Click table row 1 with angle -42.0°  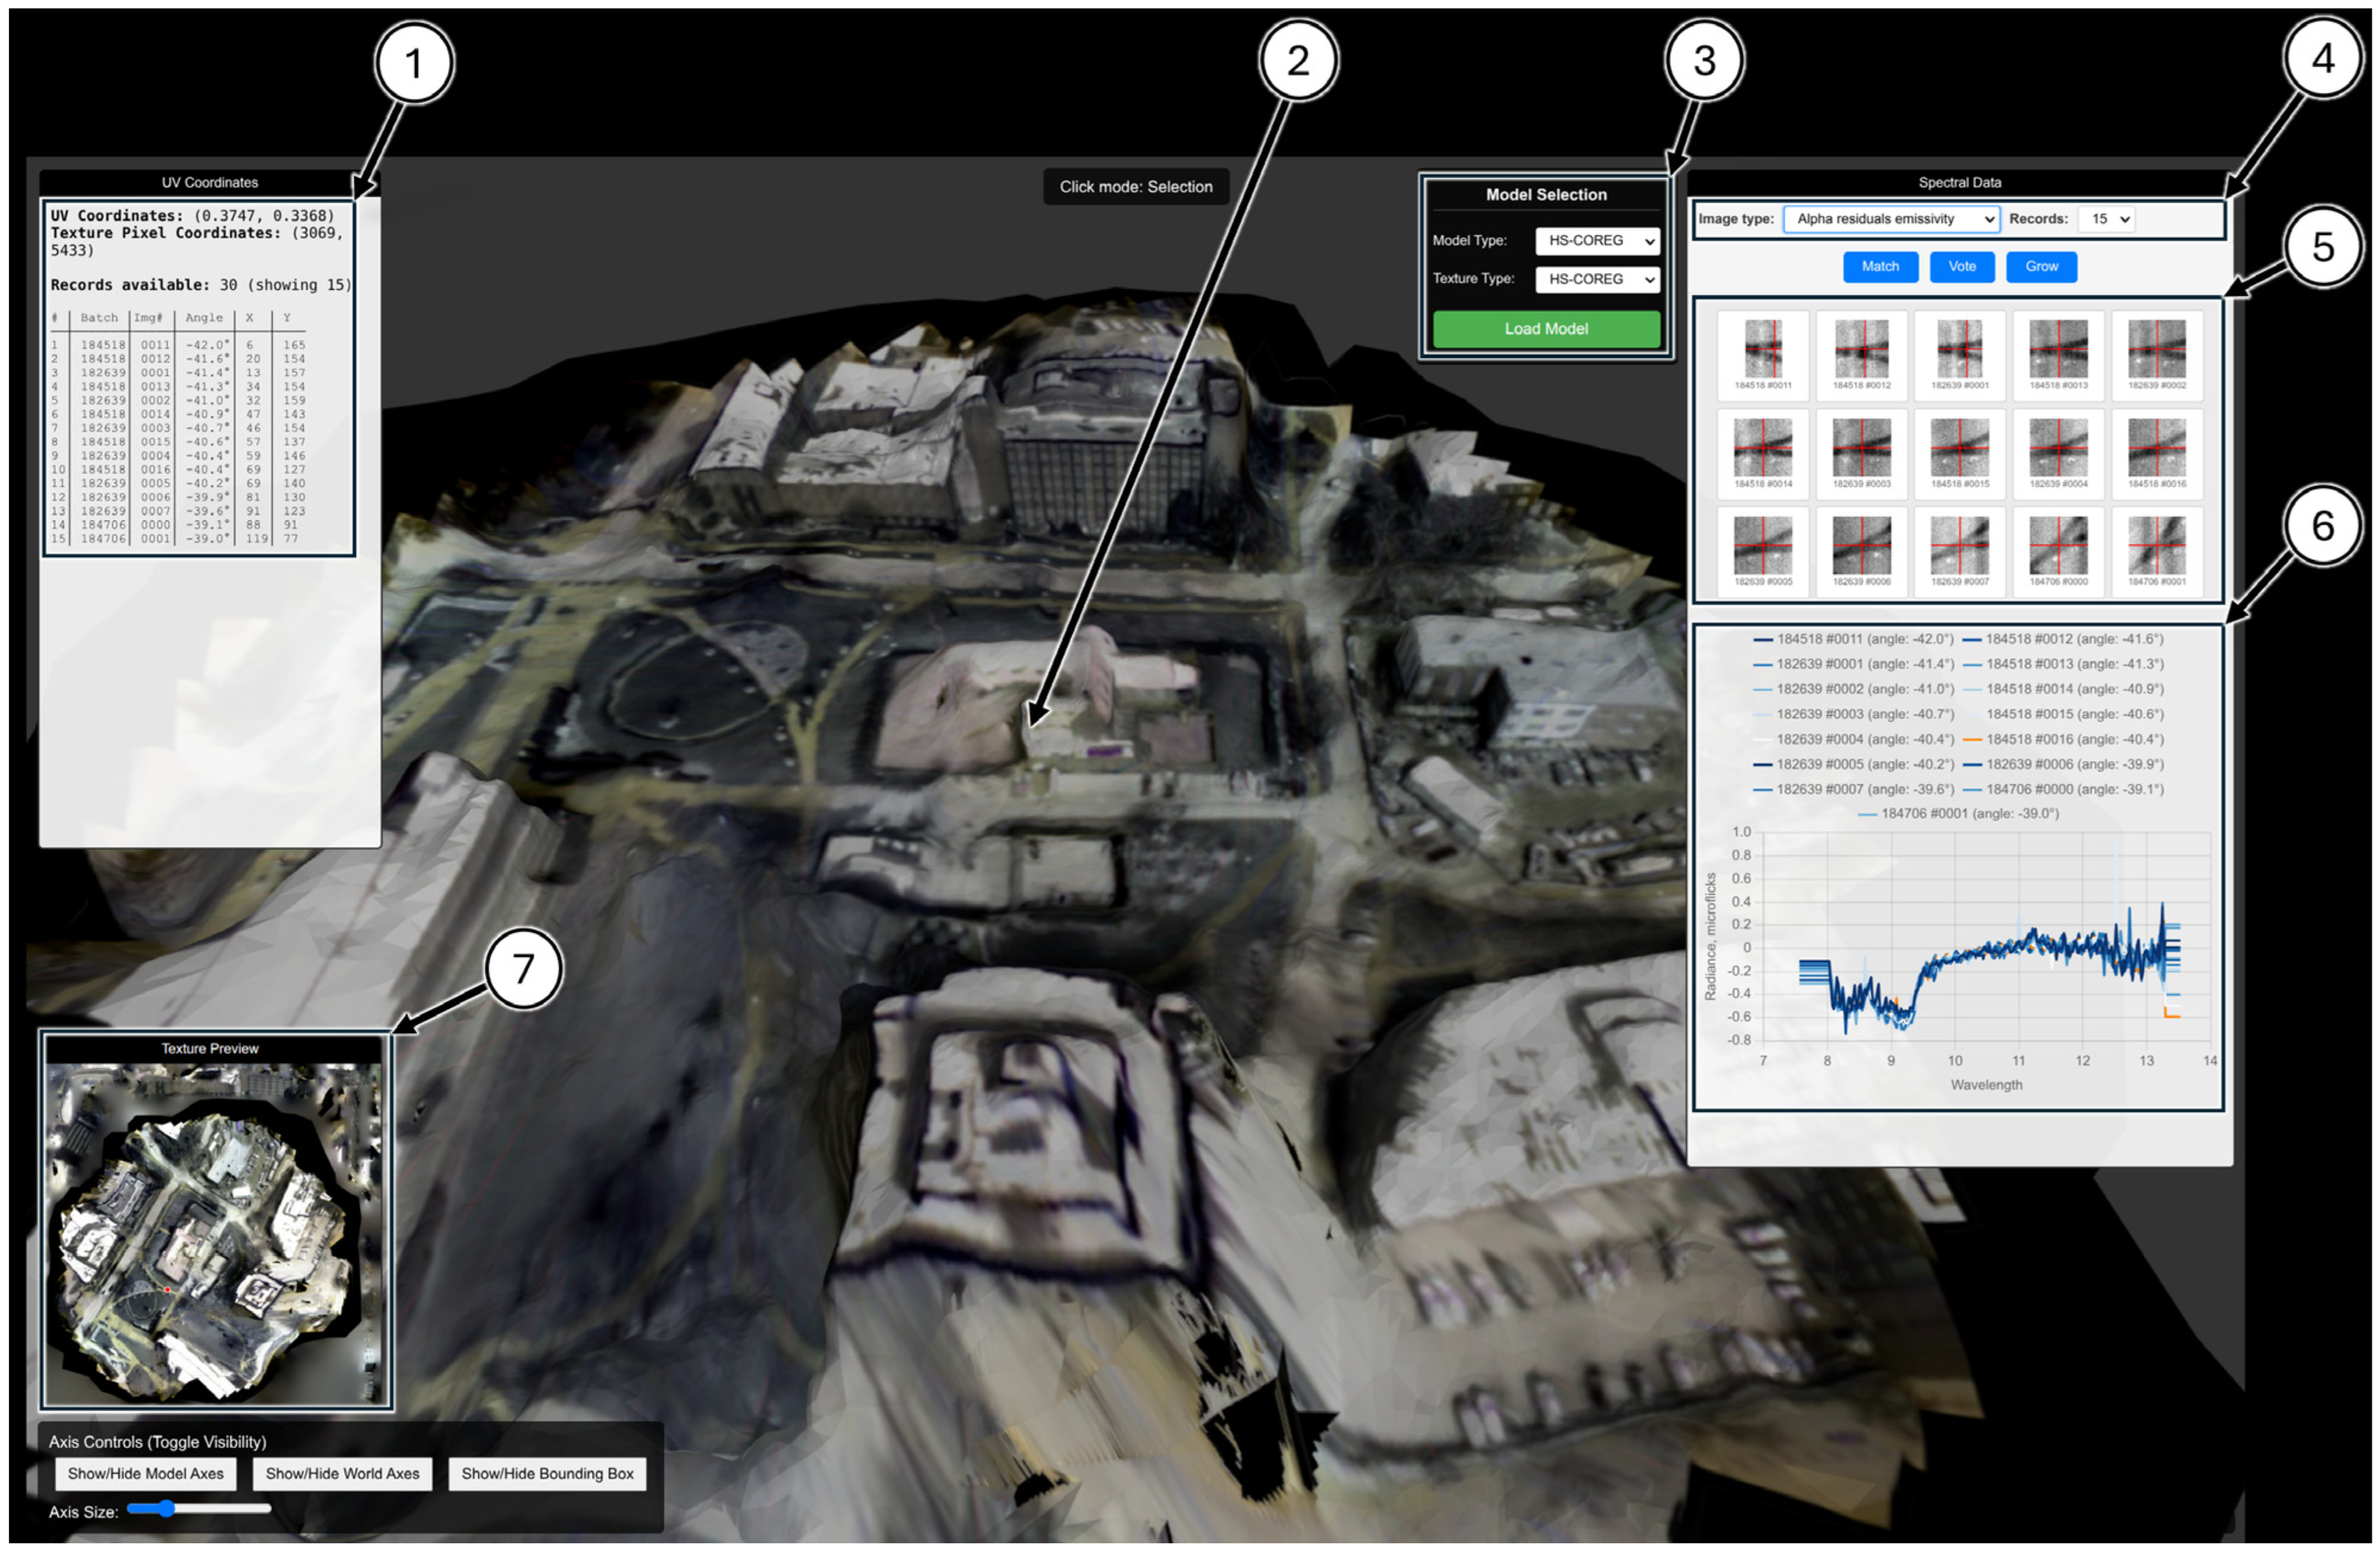pos(178,345)
